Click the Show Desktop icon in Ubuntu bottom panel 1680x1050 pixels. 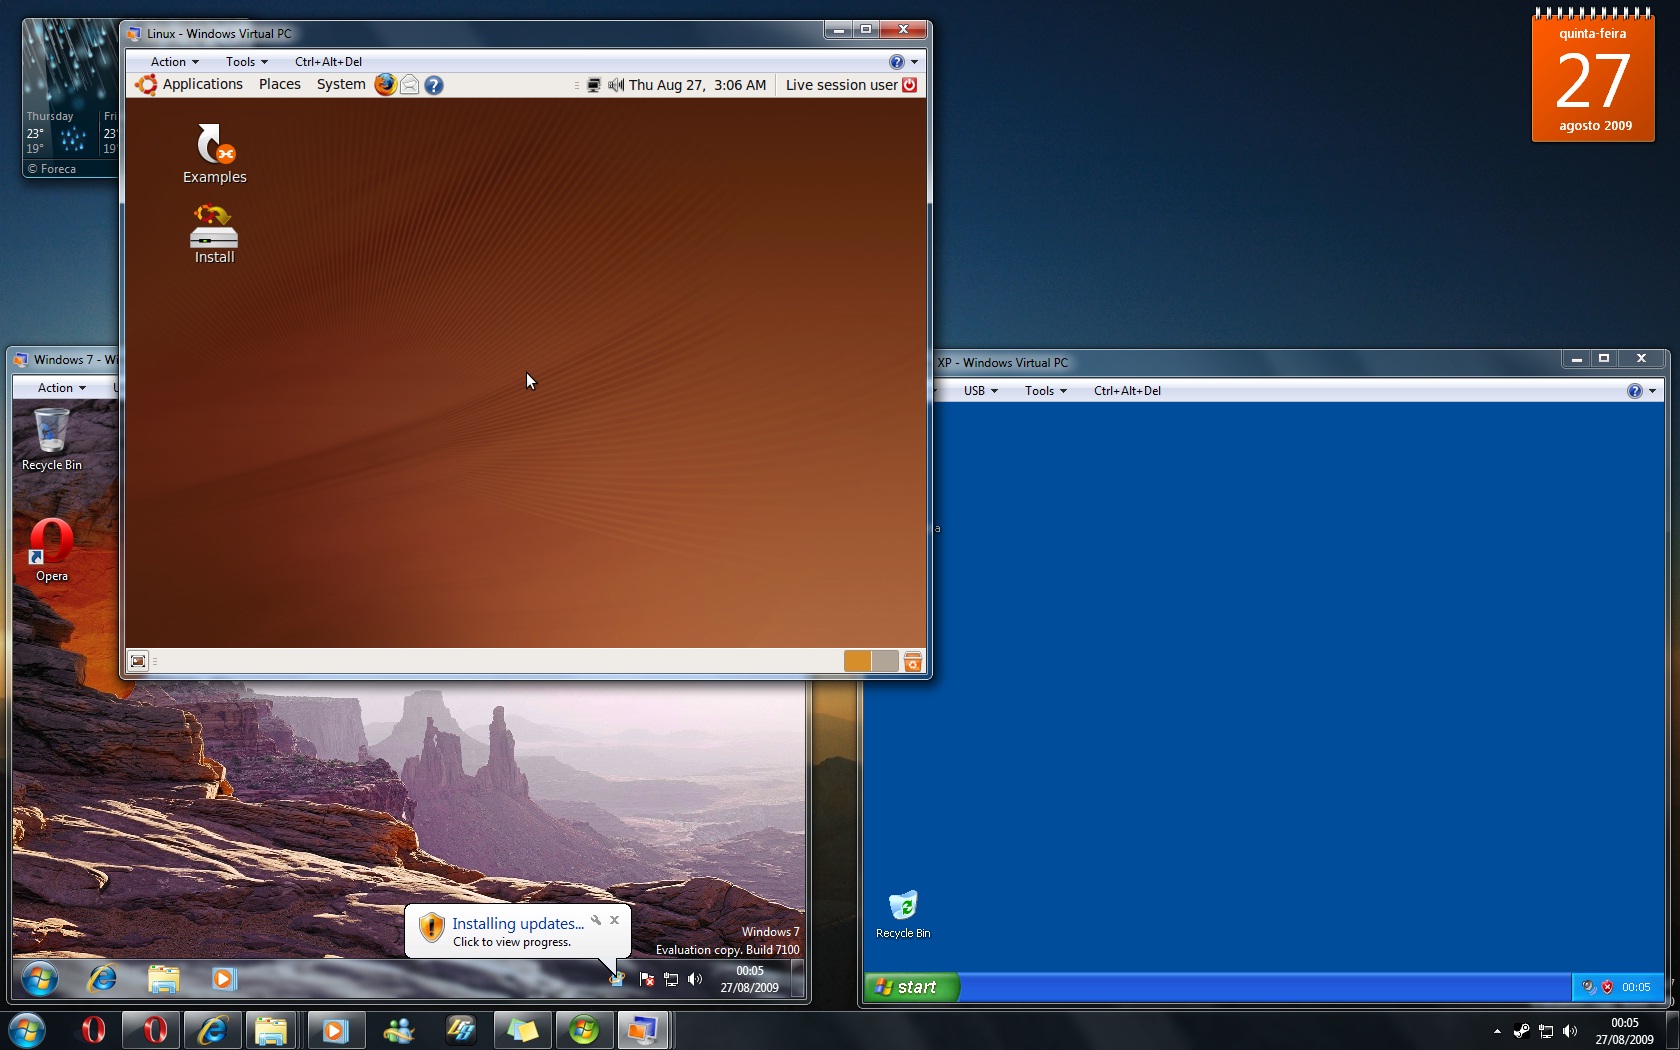[x=138, y=661]
